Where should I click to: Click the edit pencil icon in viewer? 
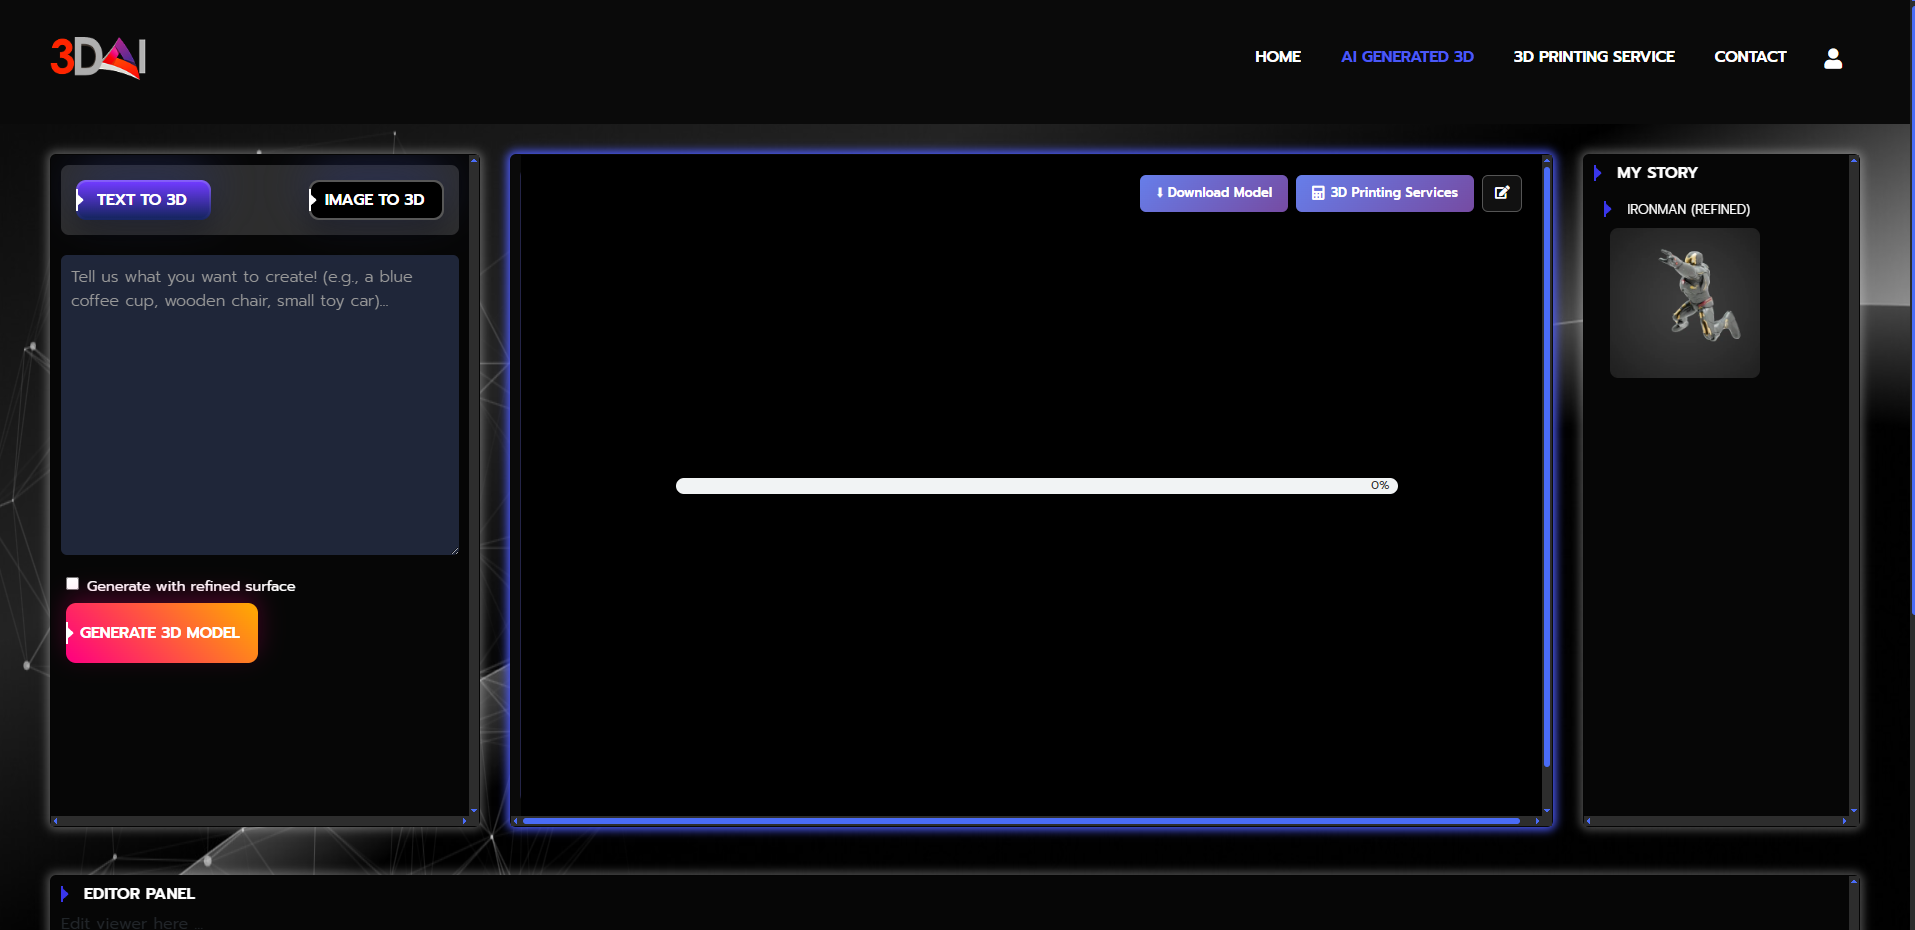click(x=1501, y=193)
